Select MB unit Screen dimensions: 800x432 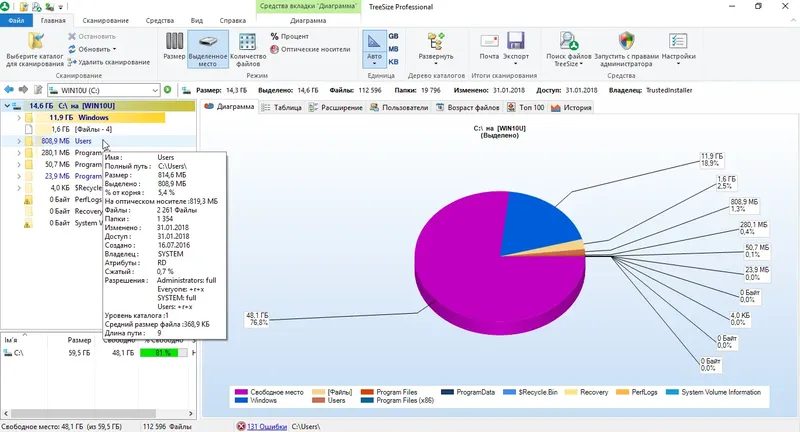(393, 49)
